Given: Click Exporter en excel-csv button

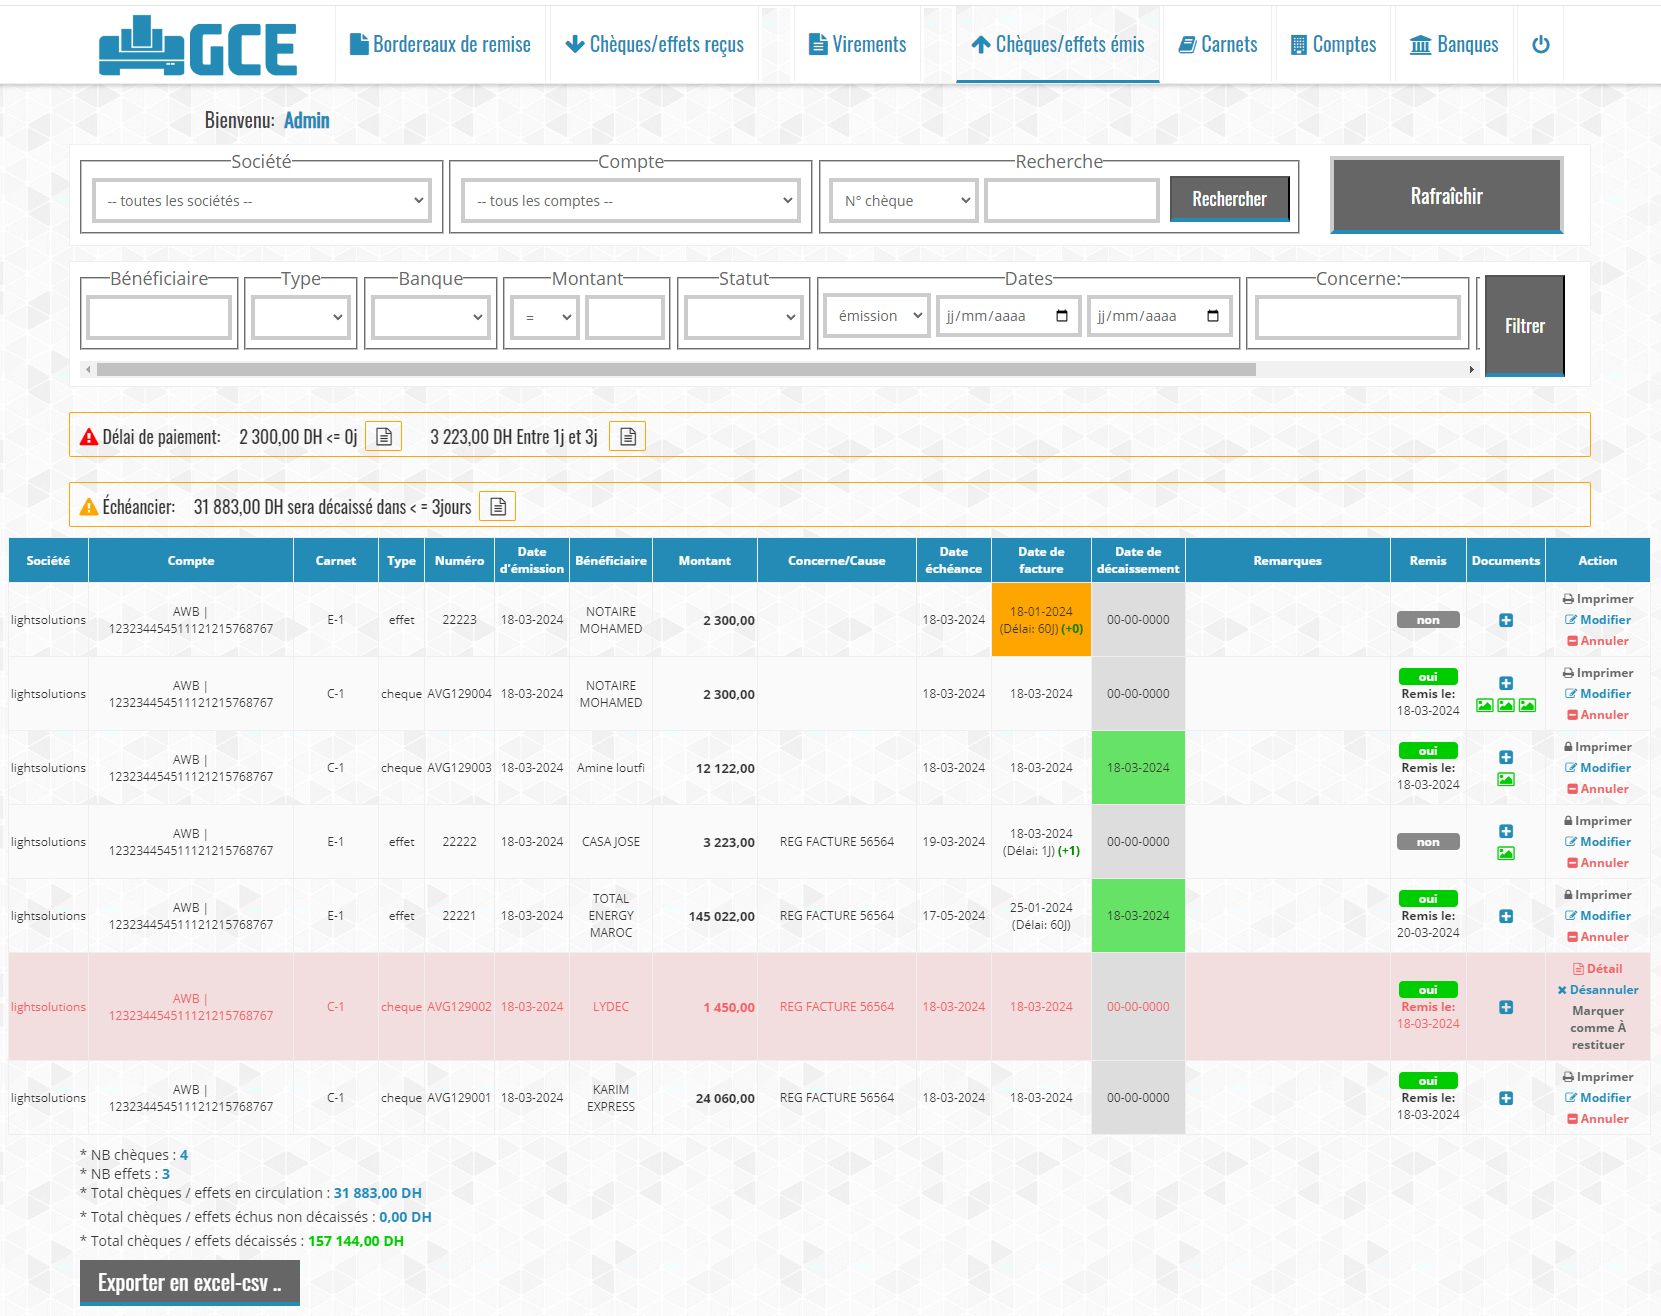Looking at the screenshot, I should pos(189,1283).
